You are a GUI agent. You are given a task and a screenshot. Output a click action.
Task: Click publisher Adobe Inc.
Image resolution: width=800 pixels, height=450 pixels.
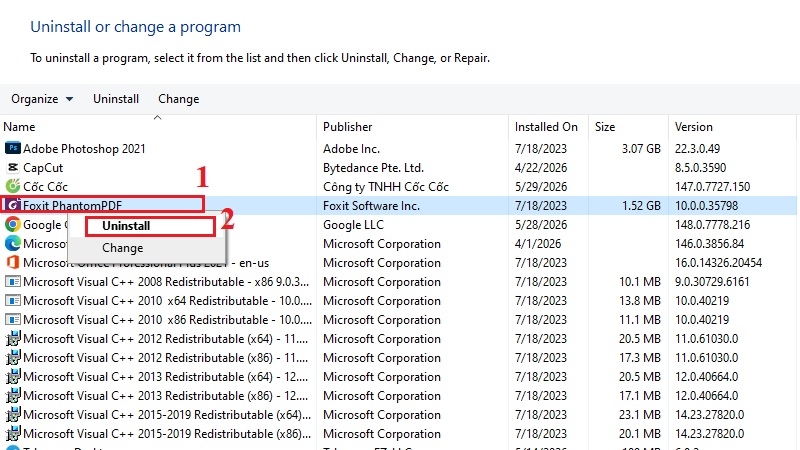click(351, 148)
